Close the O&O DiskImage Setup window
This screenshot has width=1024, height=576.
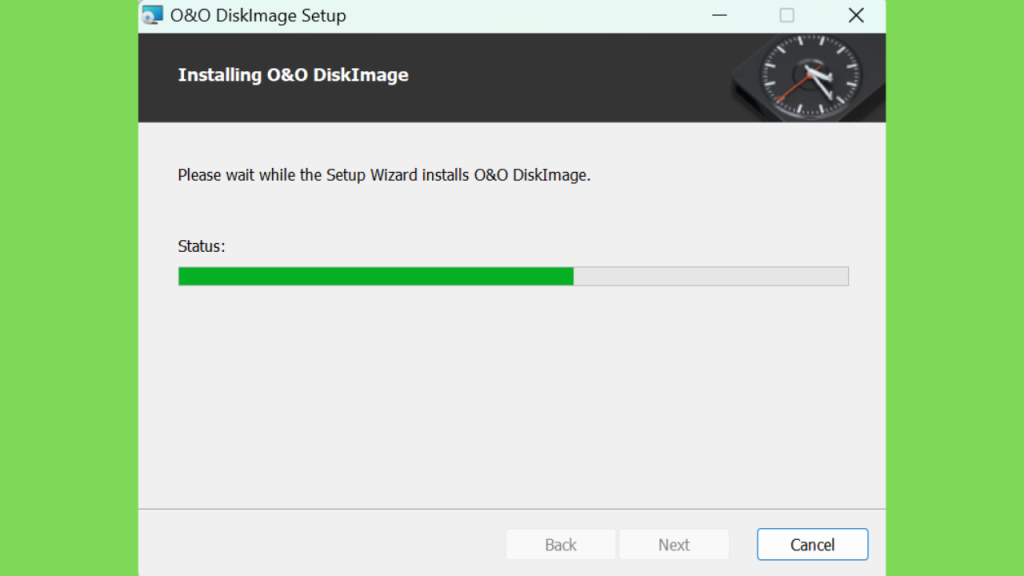pos(856,15)
